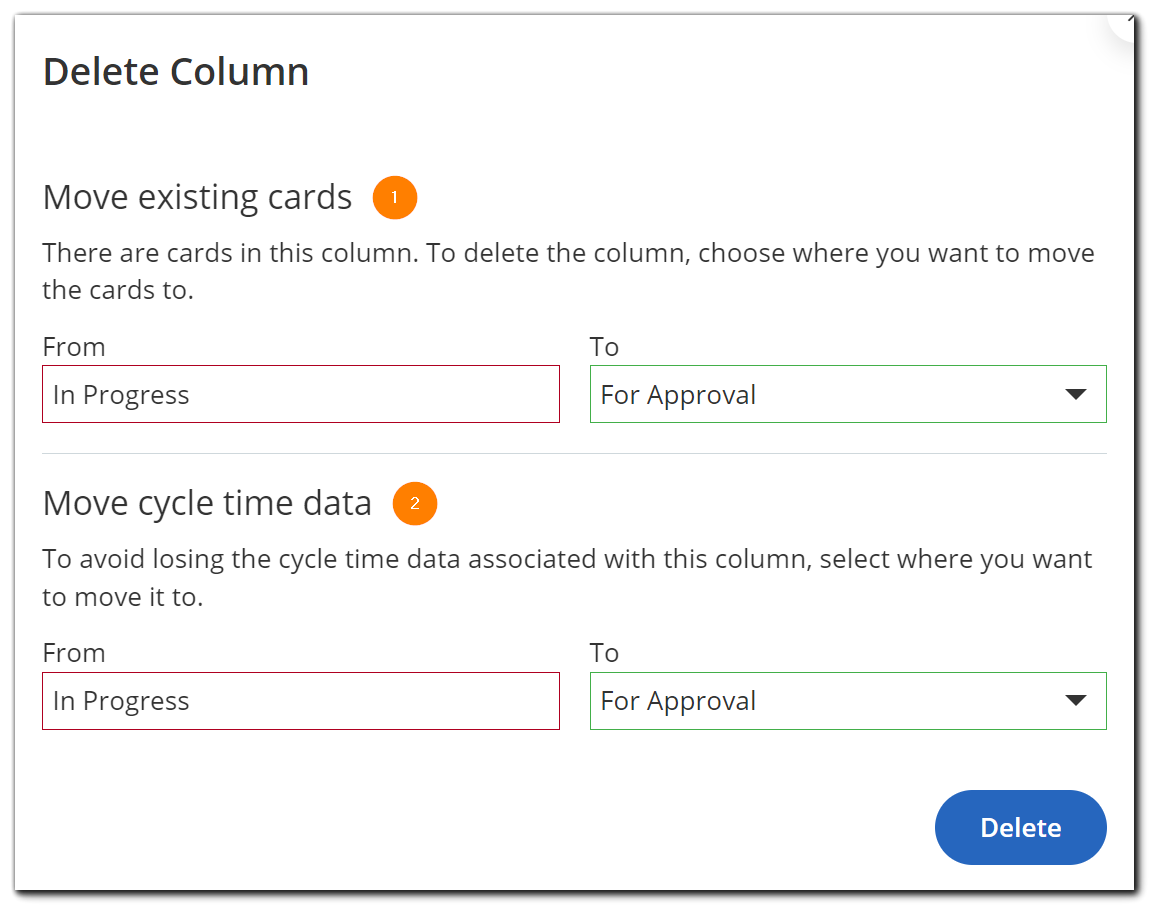Click the dropdown arrow beside the second For Approval field
Image resolution: width=1161 pixels, height=917 pixels.
pyautogui.click(x=1076, y=701)
